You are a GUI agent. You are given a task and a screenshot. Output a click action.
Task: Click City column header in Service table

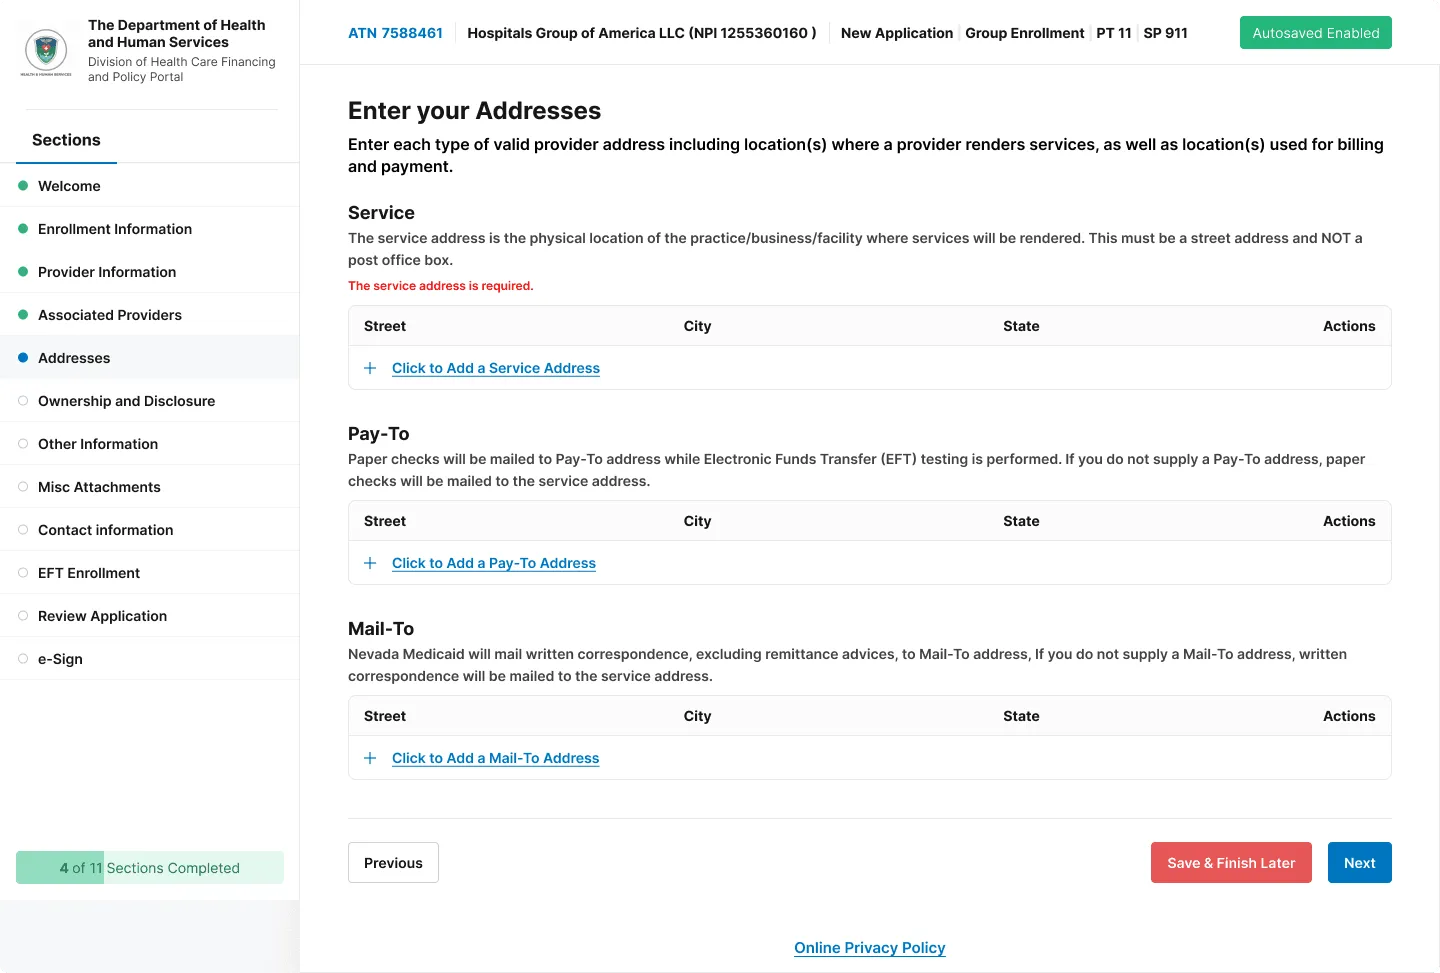[x=697, y=326]
